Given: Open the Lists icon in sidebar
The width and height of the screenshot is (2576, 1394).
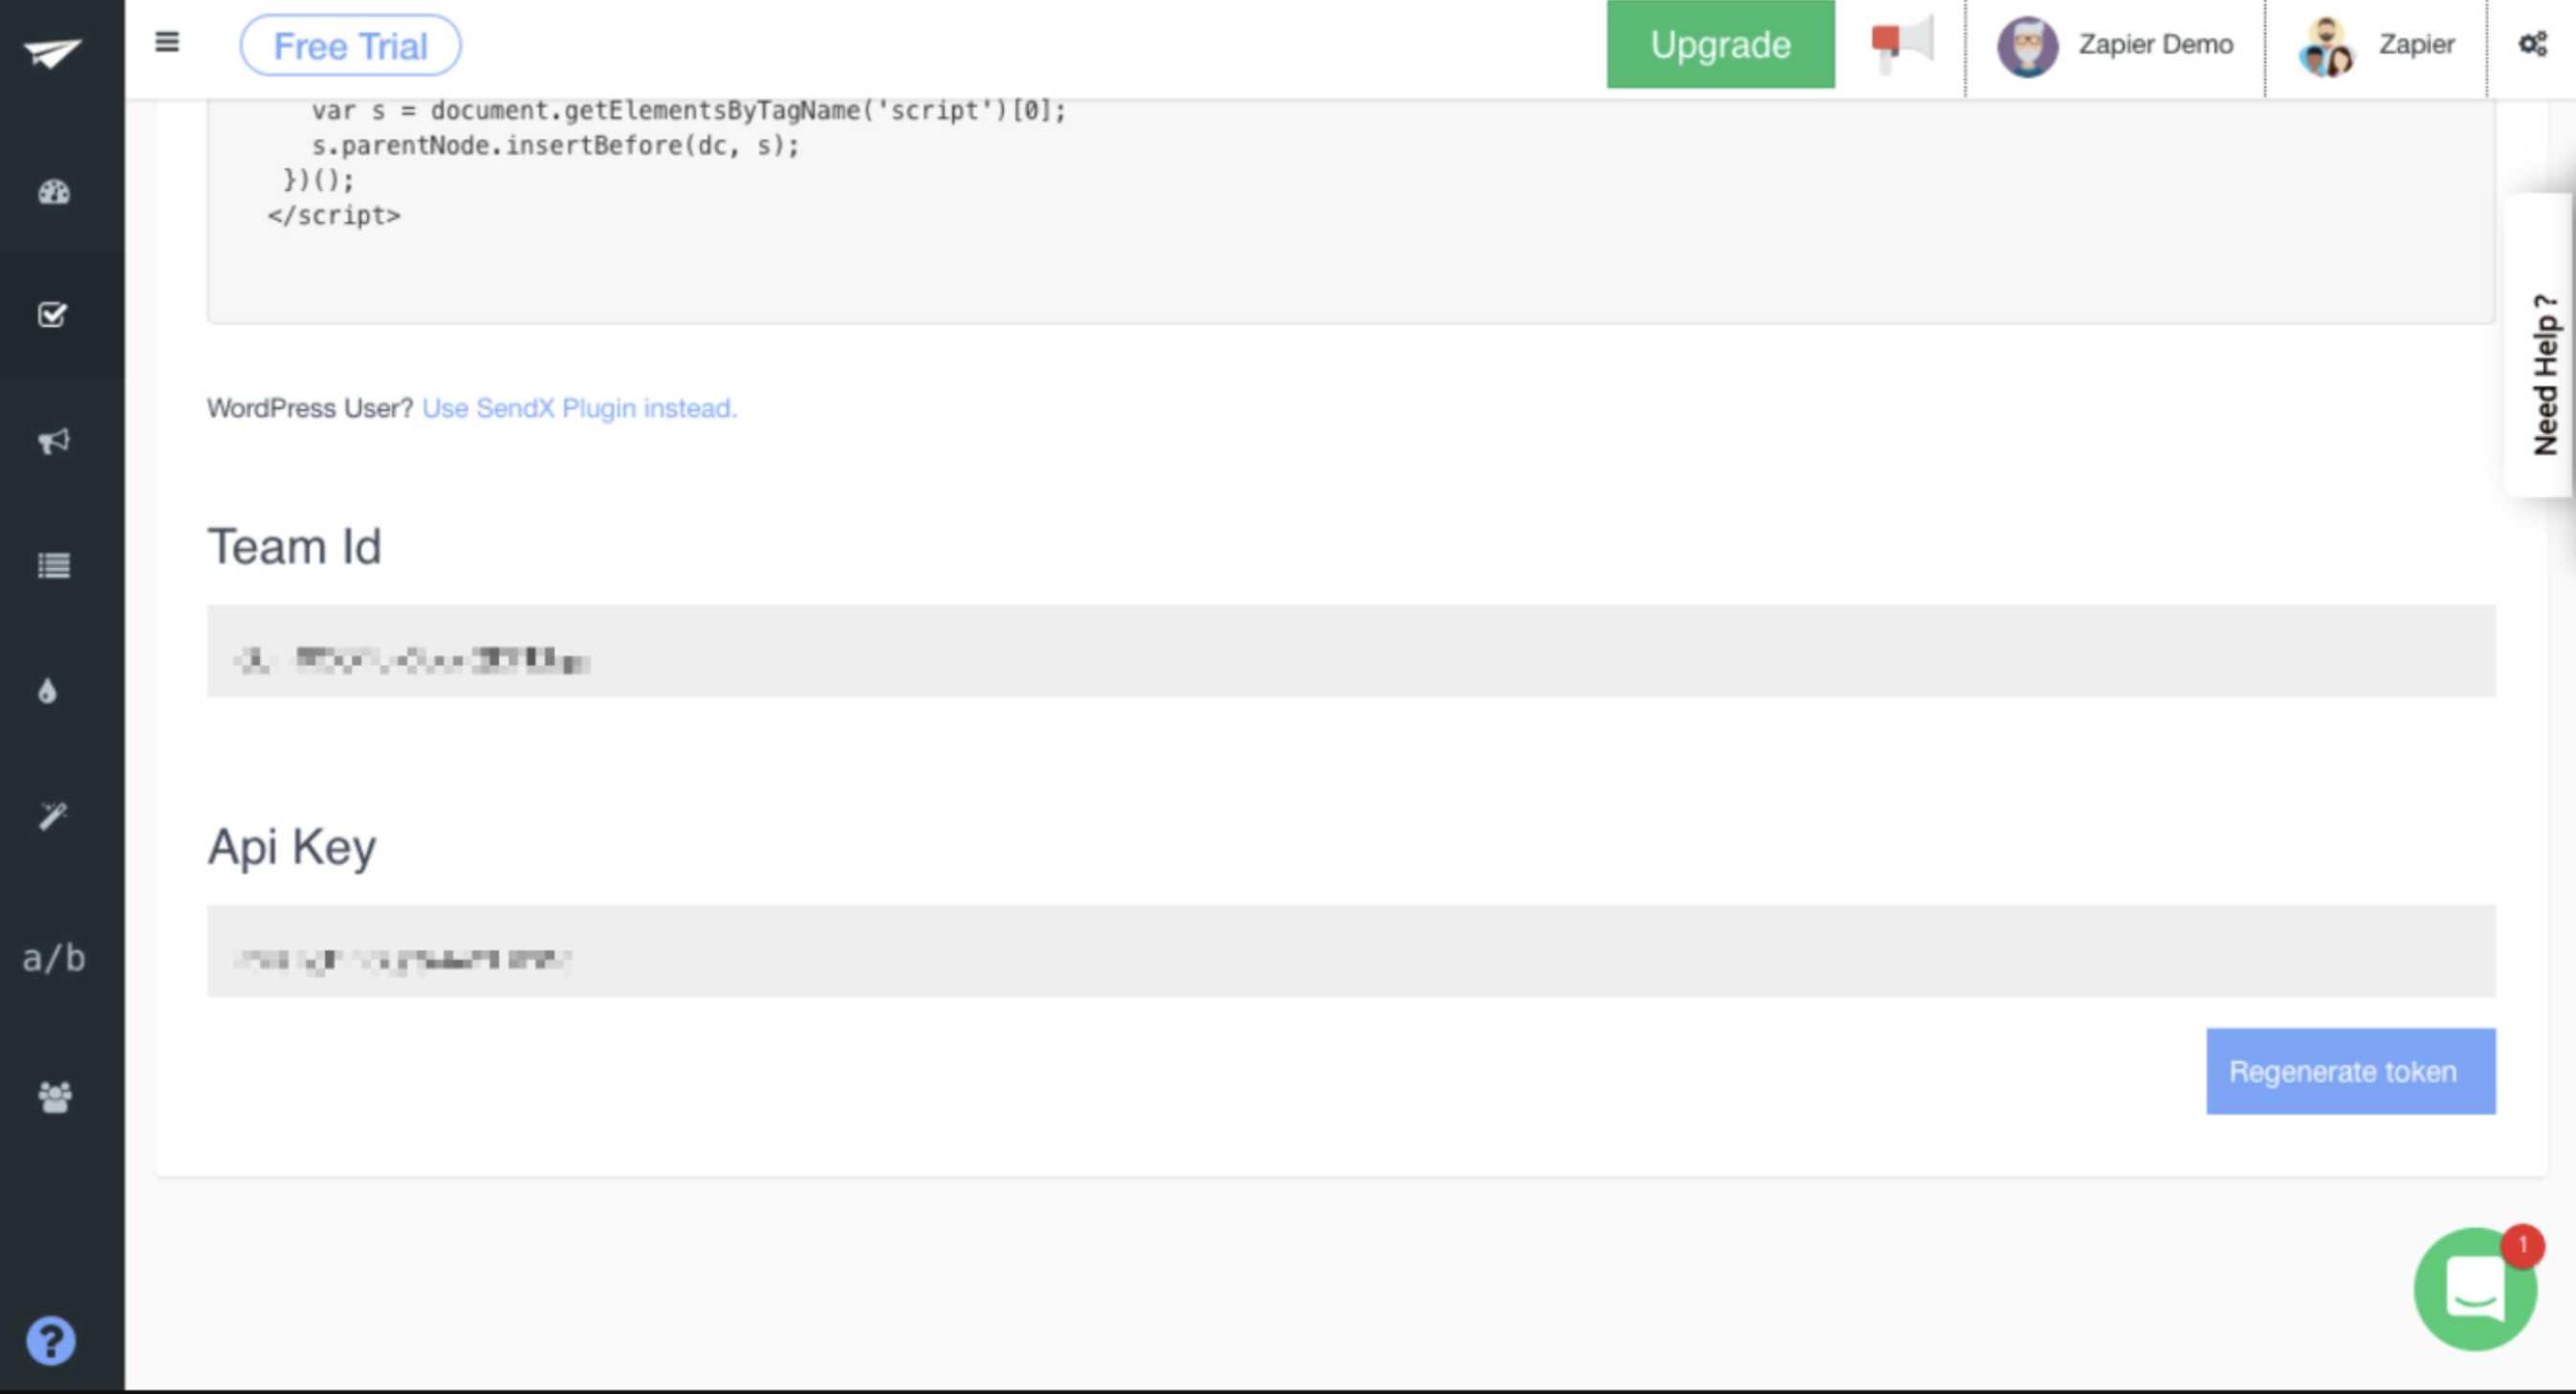Looking at the screenshot, I should [52, 566].
